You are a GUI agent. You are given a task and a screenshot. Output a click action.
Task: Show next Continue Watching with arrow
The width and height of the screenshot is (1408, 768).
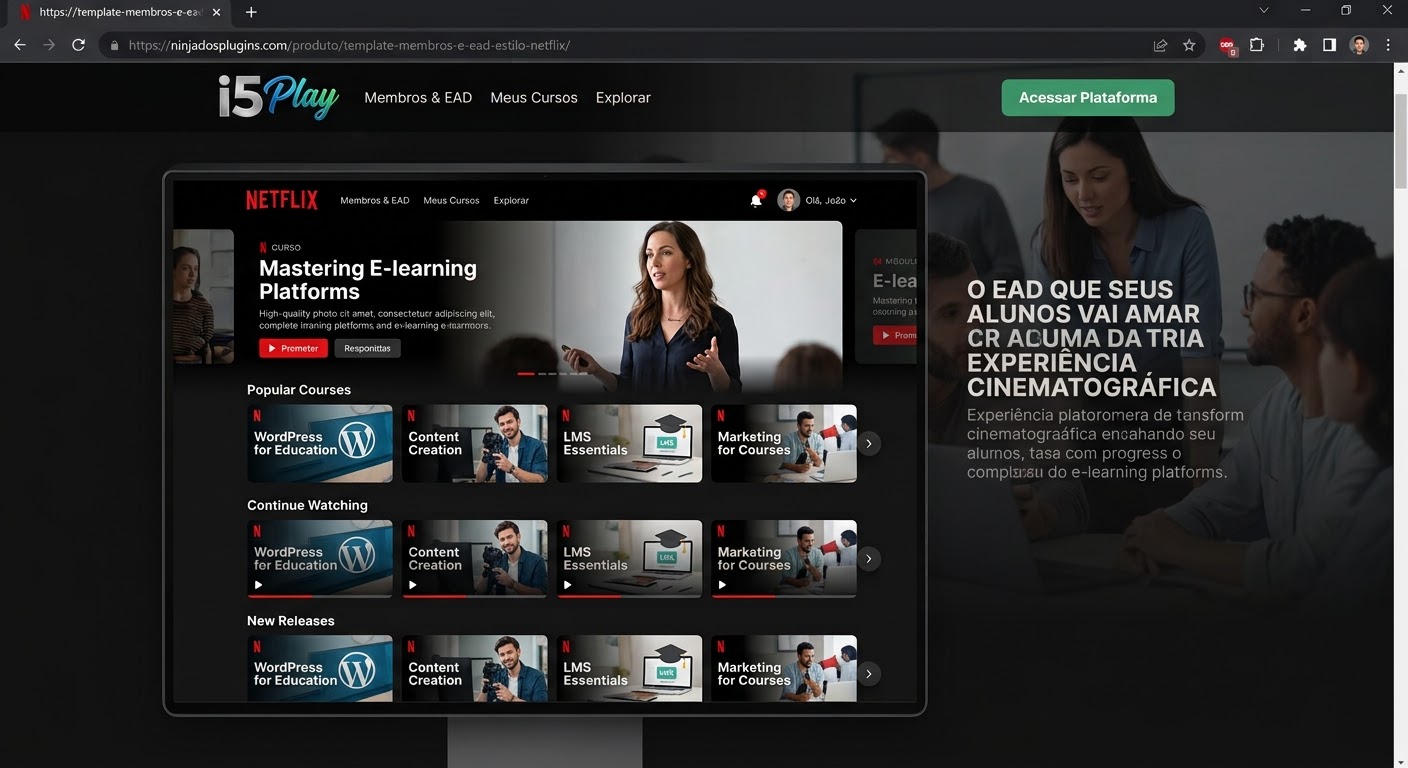tap(869, 558)
